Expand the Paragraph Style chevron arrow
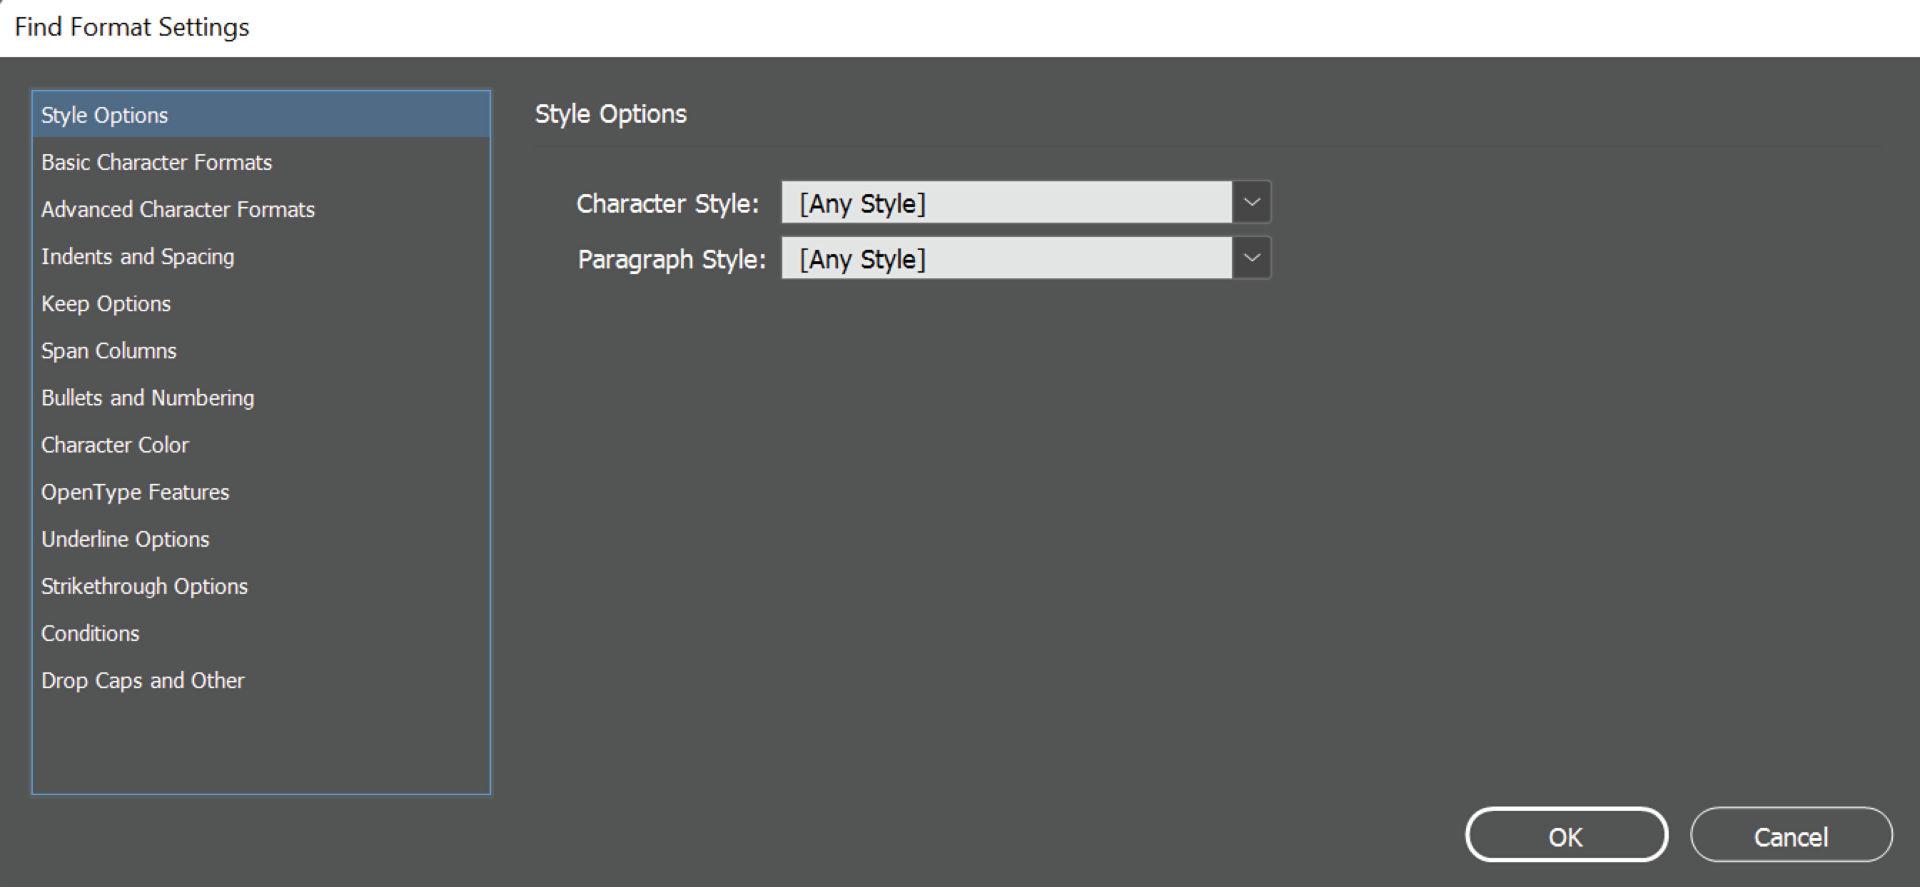1920x887 pixels. [1250, 258]
